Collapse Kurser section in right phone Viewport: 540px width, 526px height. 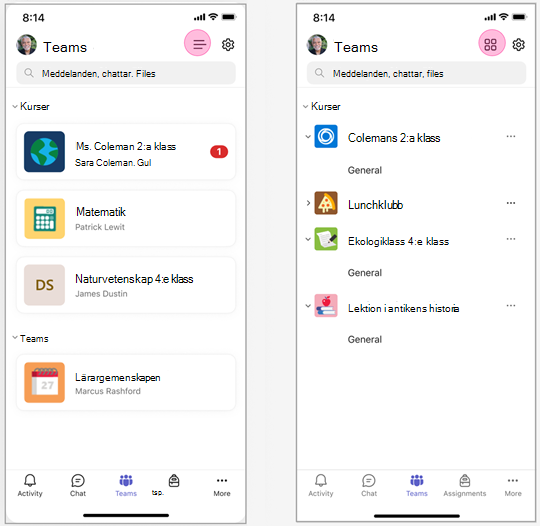coord(305,106)
